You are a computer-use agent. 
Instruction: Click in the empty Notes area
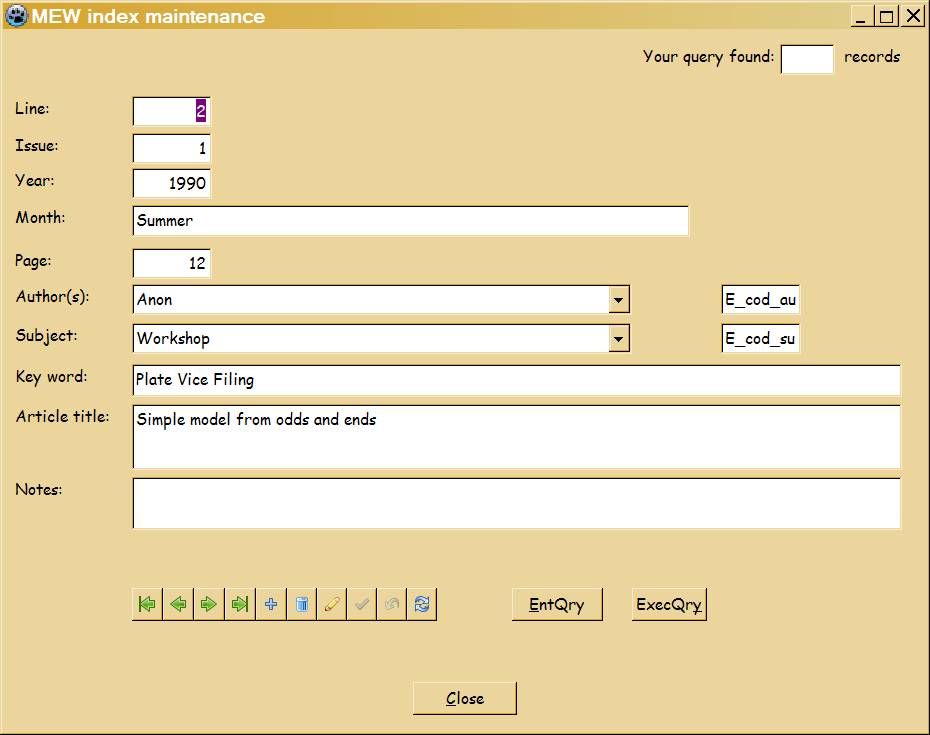[516, 503]
